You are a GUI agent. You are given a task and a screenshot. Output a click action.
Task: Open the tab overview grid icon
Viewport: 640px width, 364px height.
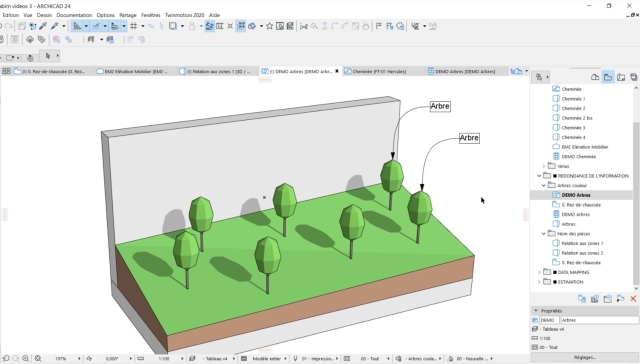pyautogui.click(x=6, y=71)
